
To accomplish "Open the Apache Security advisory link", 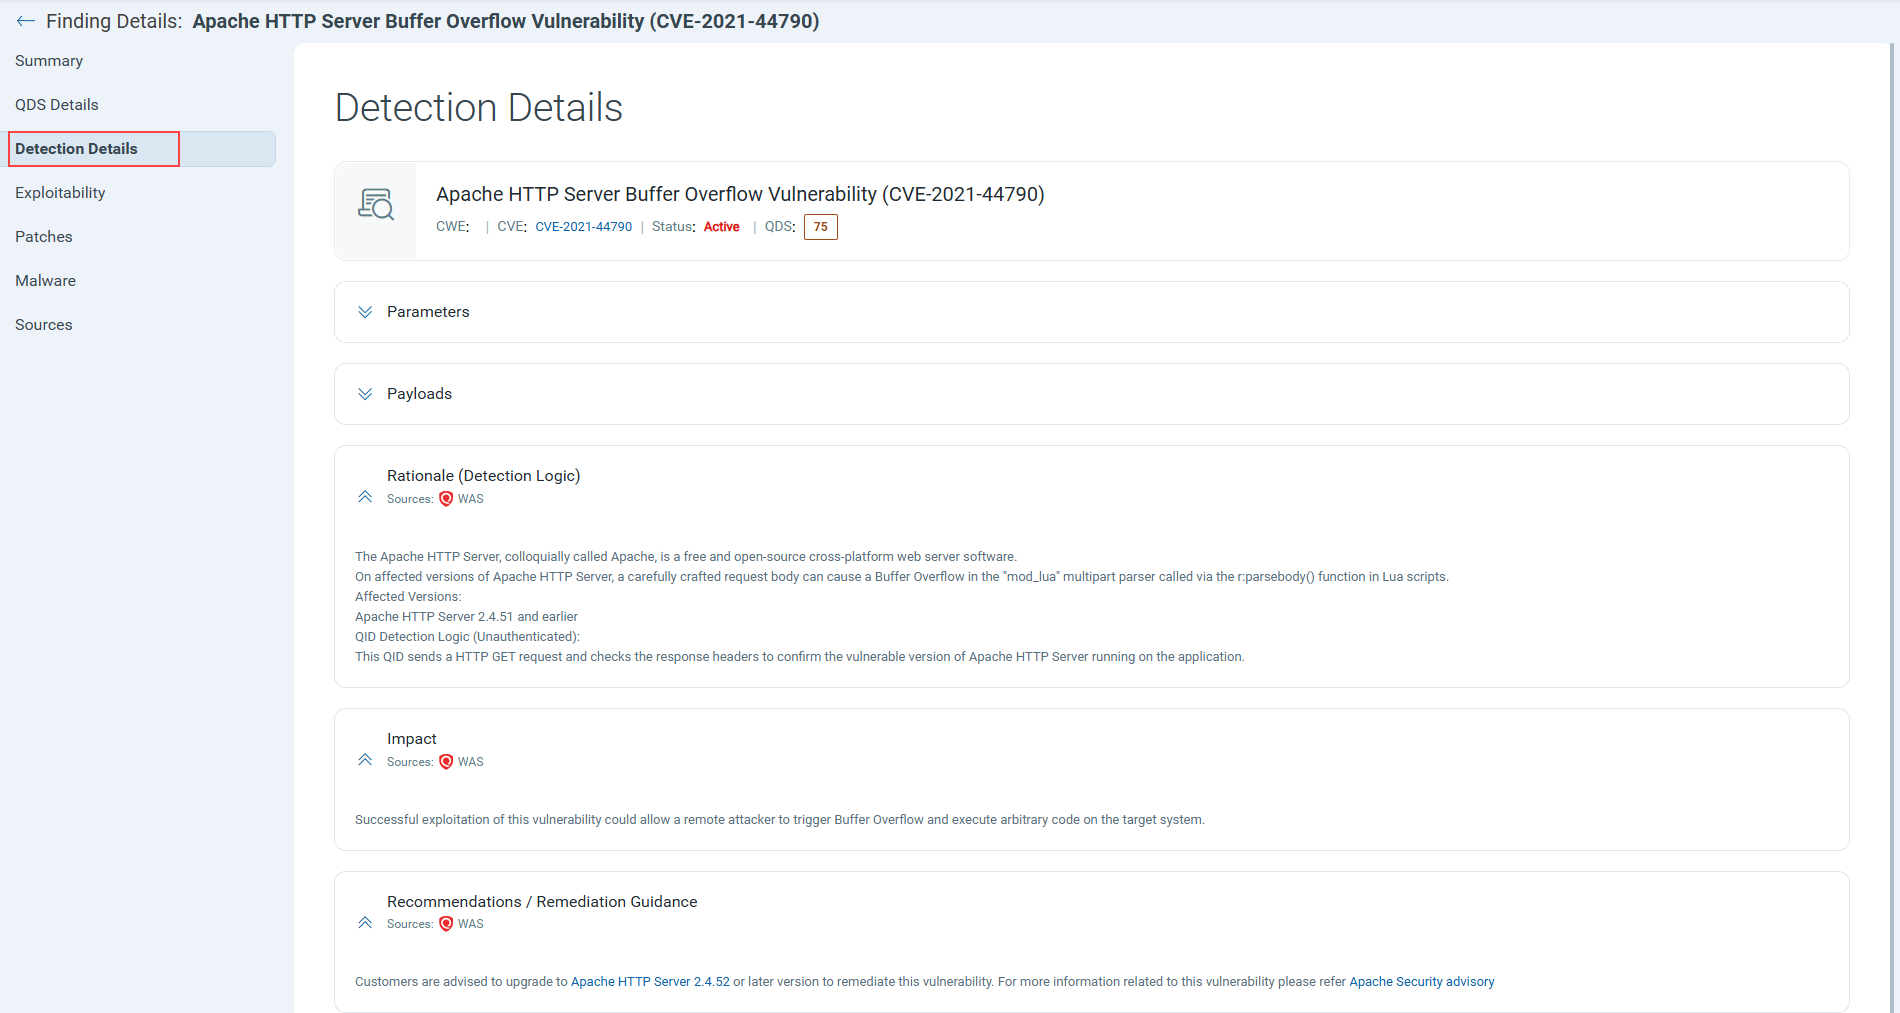I will pyautogui.click(x=1421, y=982).
